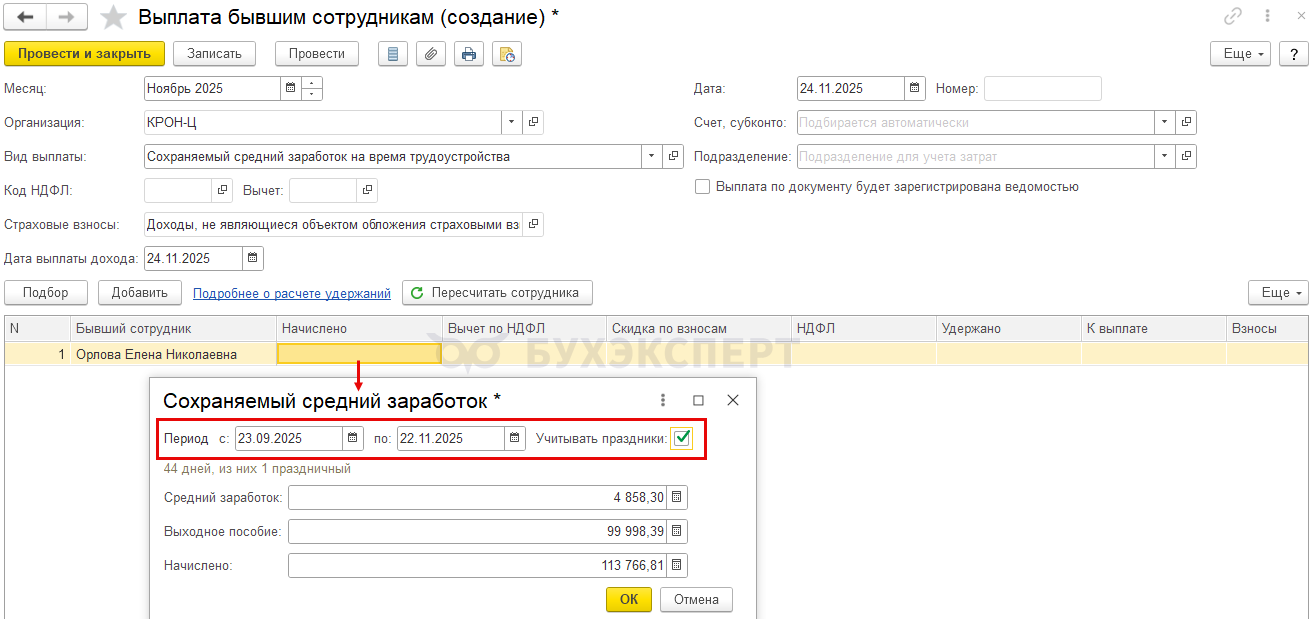This screenshot has height=619, width=1314.
Task: Add document to favorites star
Action: pyautogui.click(x=115, y=17)
